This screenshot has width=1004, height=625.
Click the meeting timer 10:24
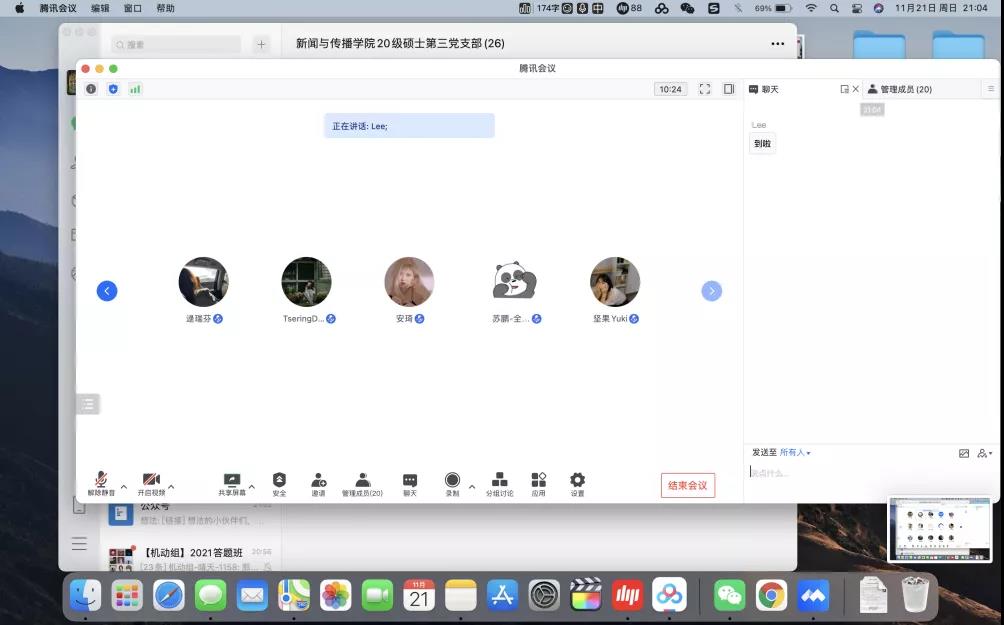pos(670,89)
